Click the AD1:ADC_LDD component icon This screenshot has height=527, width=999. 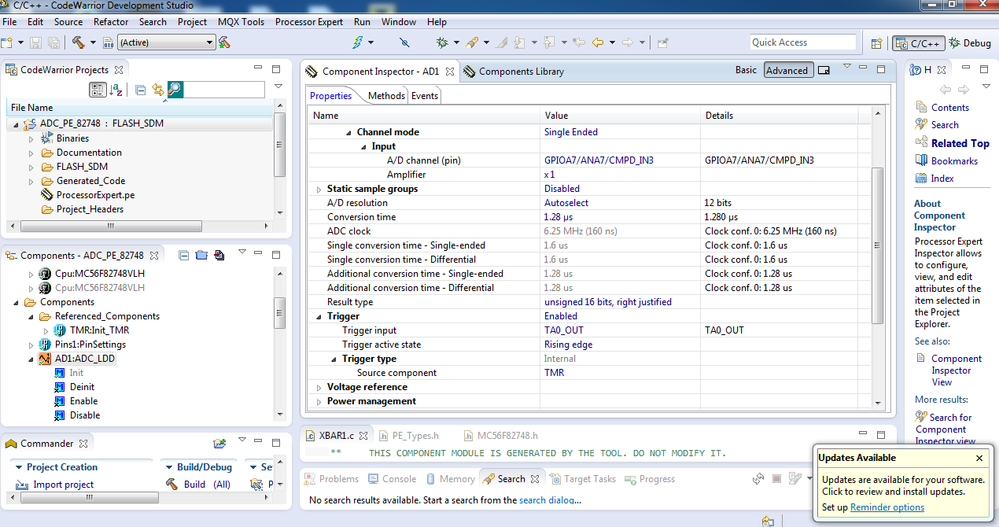pos(45,359)
